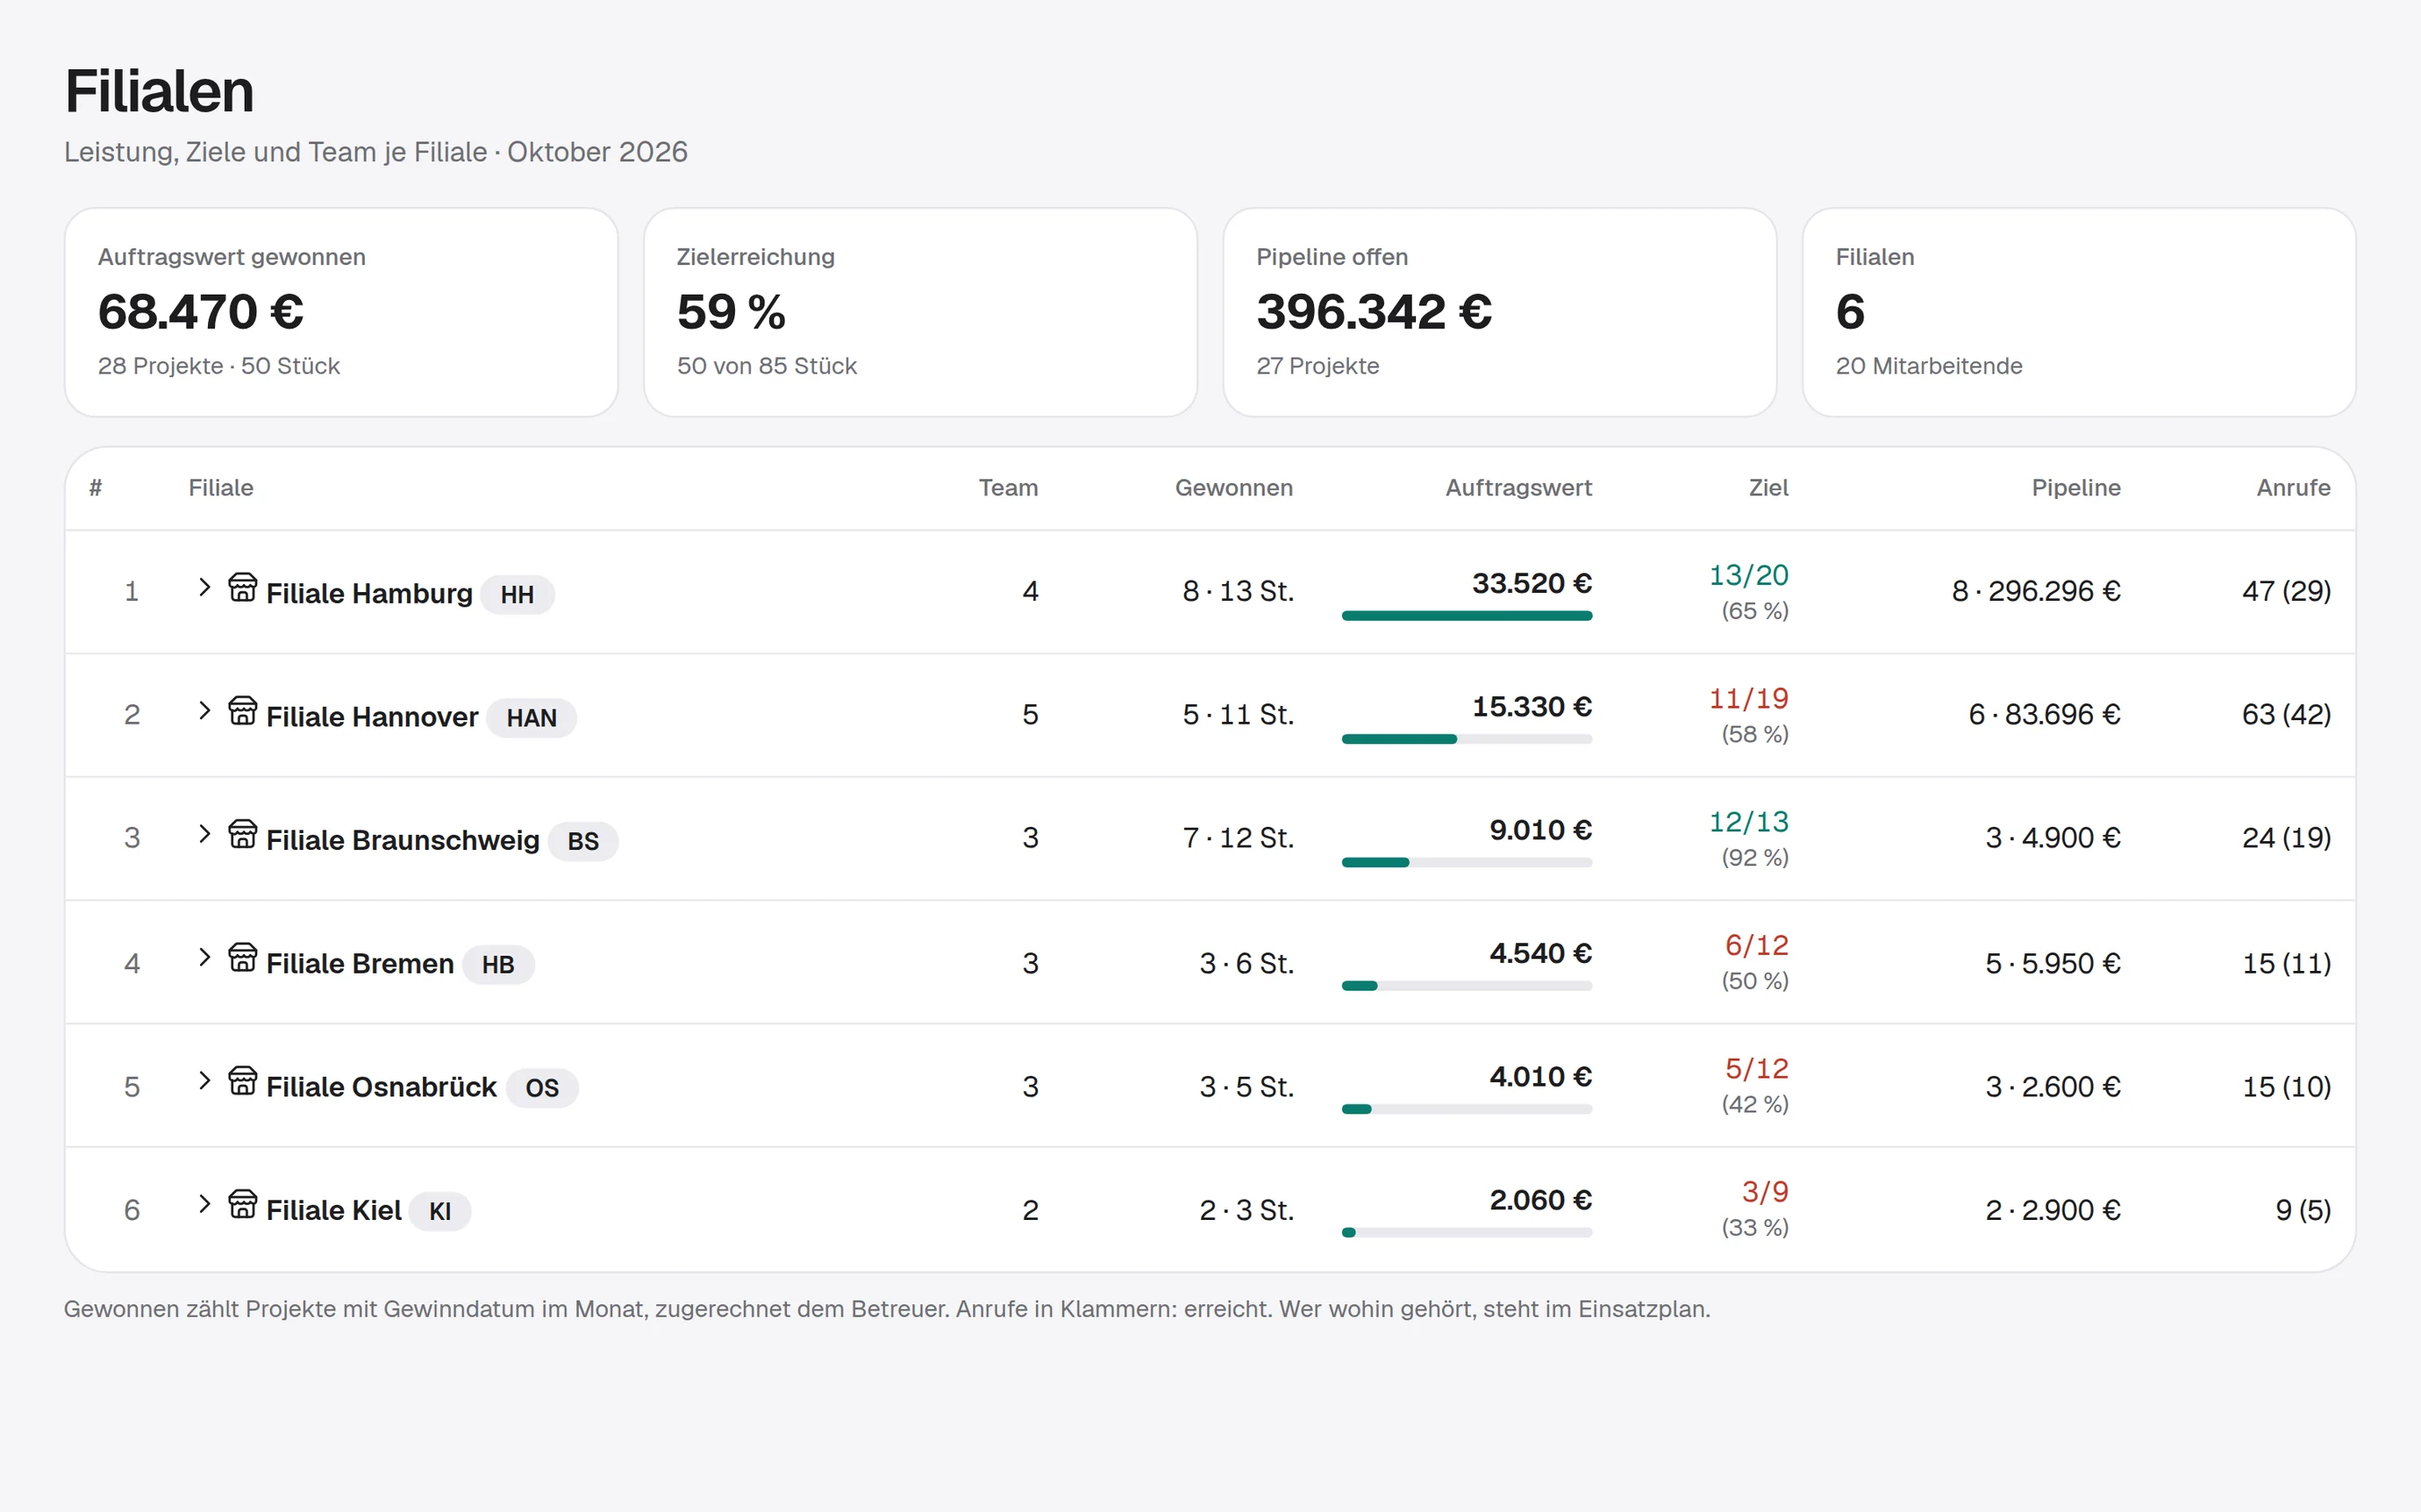Open the Auftragswert gewonnen summary card
Image resolution: width=2421 pixels, height=1512 pixels.
coord(341,312)
